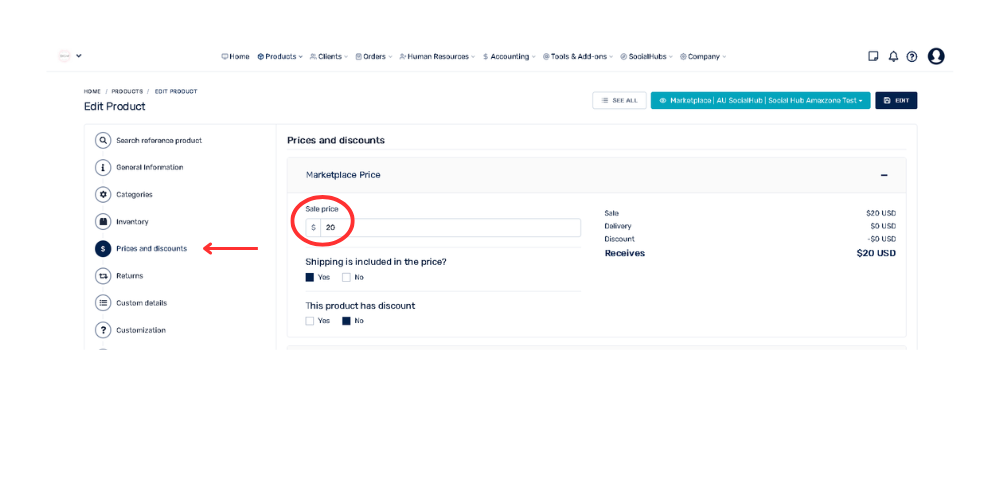Image resolution: width=1000 pixels, height=500 pixels.
Task: Click the SEE ALL button
Action: click(x=619, y=101)
